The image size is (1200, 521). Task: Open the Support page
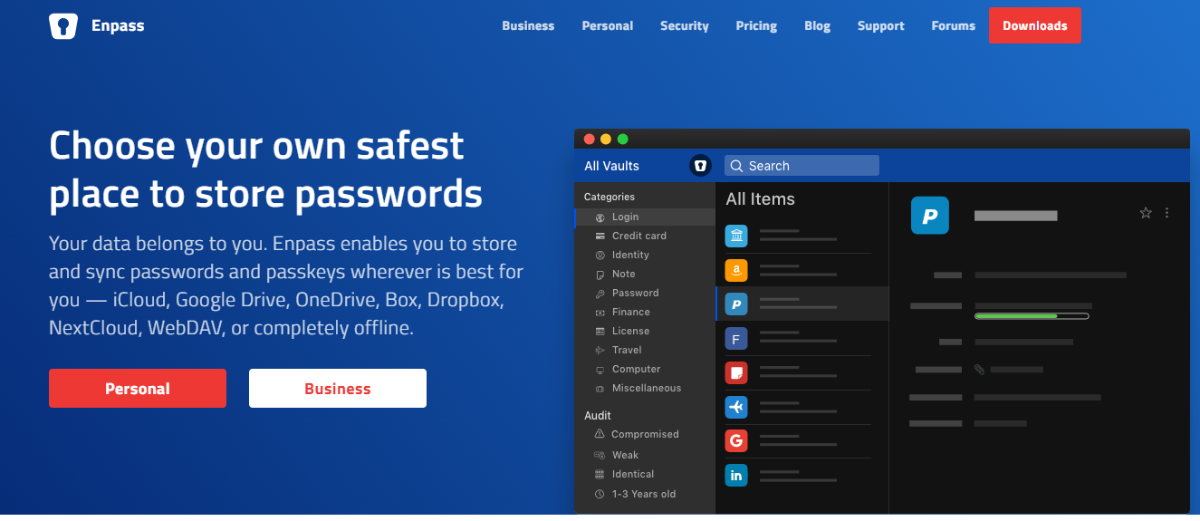point(880,26)
